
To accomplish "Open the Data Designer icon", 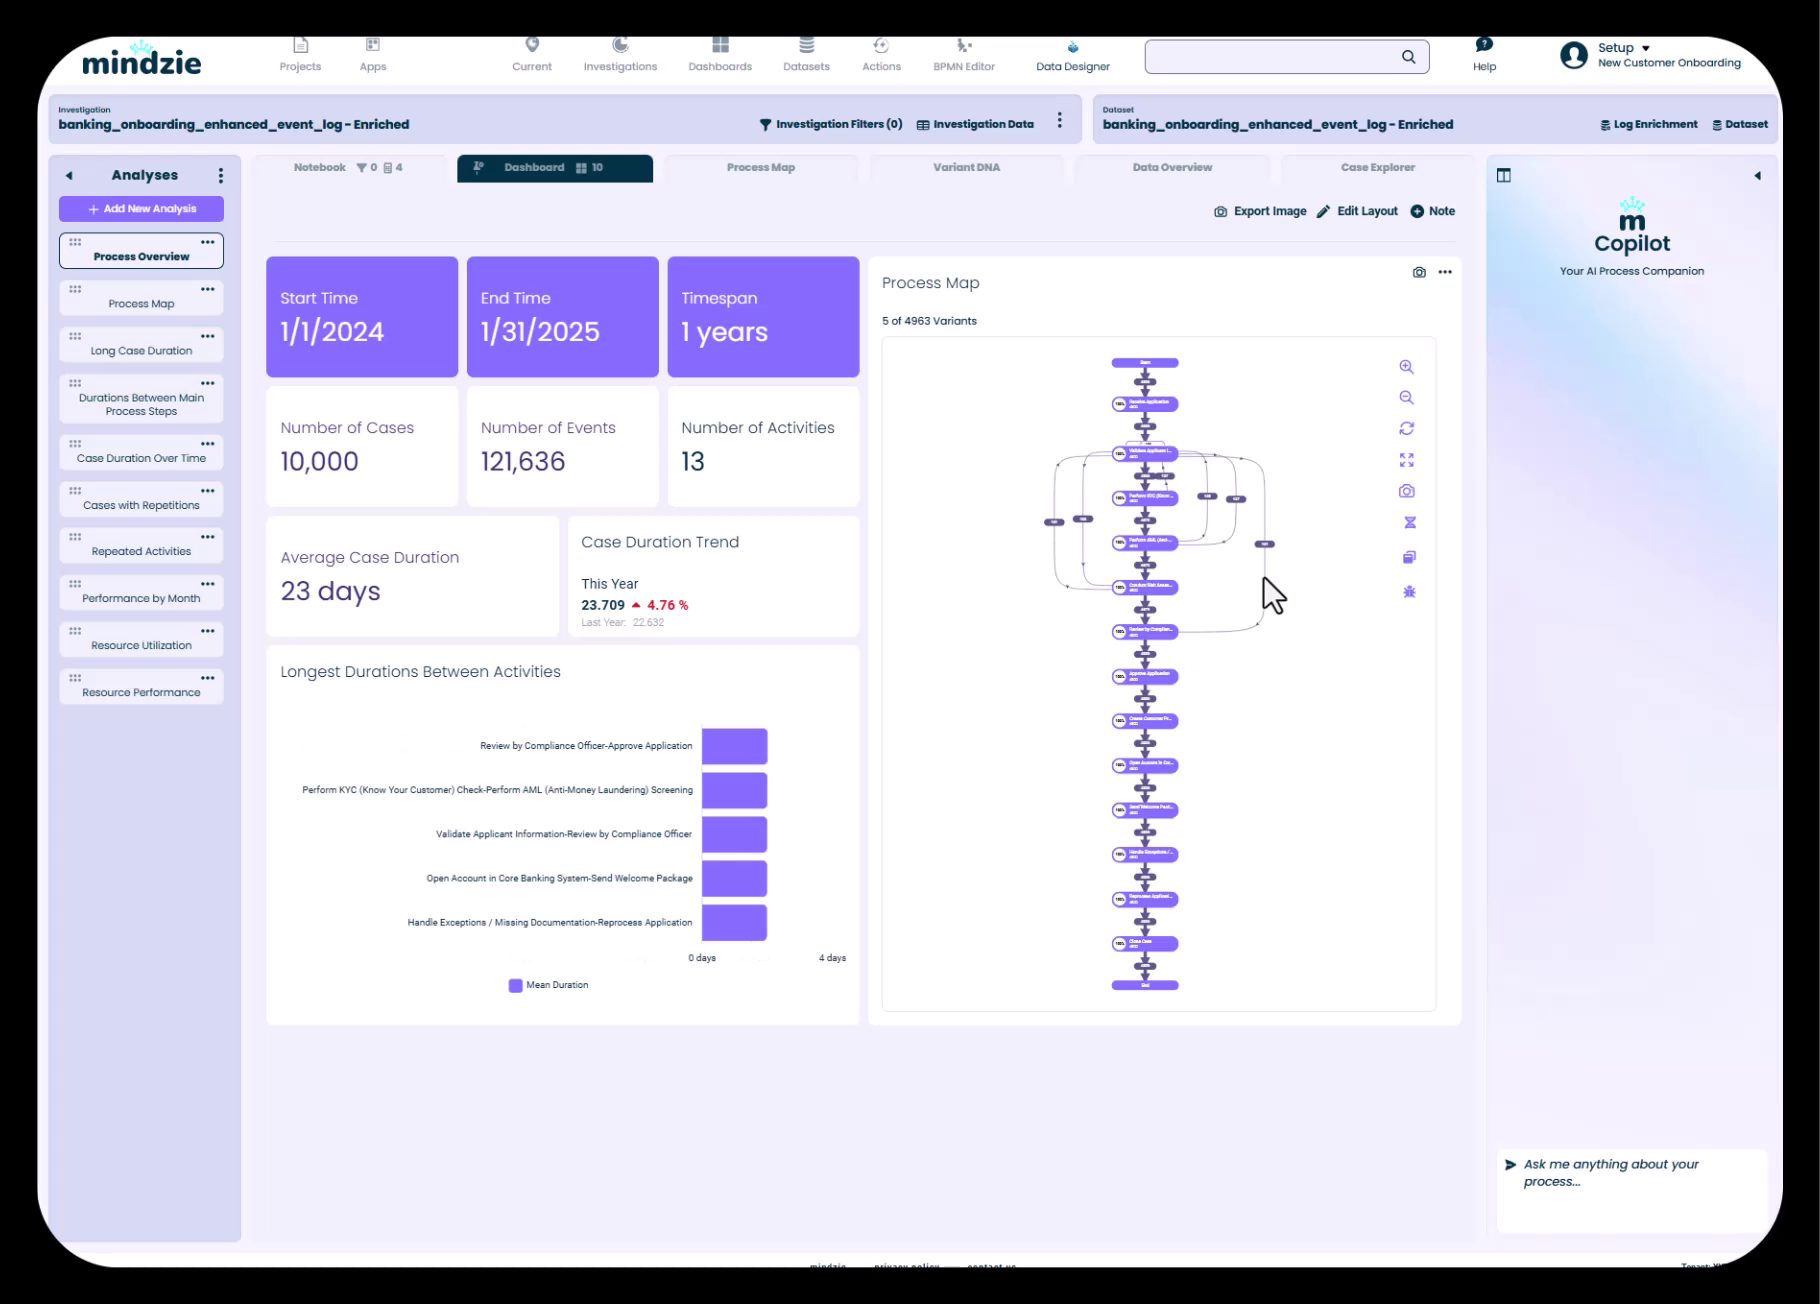I will [x=1072, y=48].
